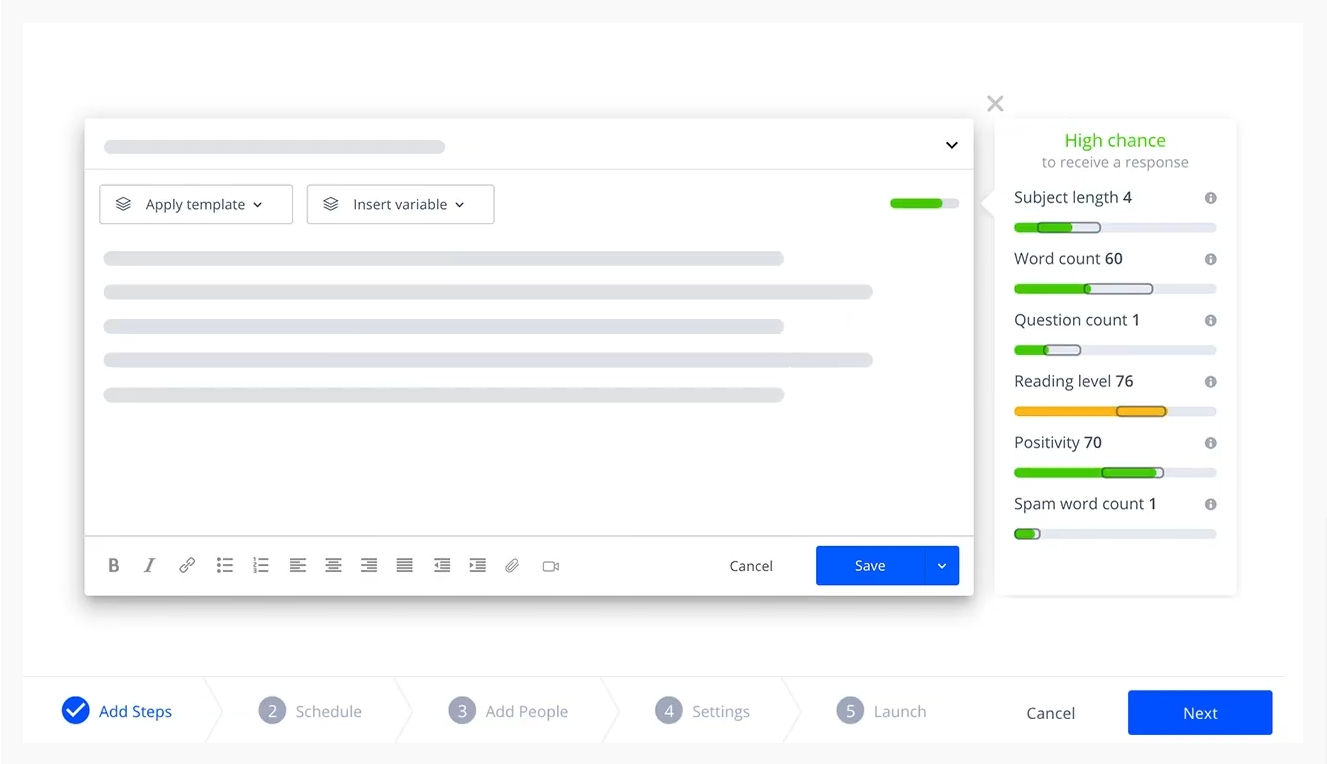Viewport: 1327px width, 764px height.
Task: Collapse the subject line chevron
Action: click(952, 146)
